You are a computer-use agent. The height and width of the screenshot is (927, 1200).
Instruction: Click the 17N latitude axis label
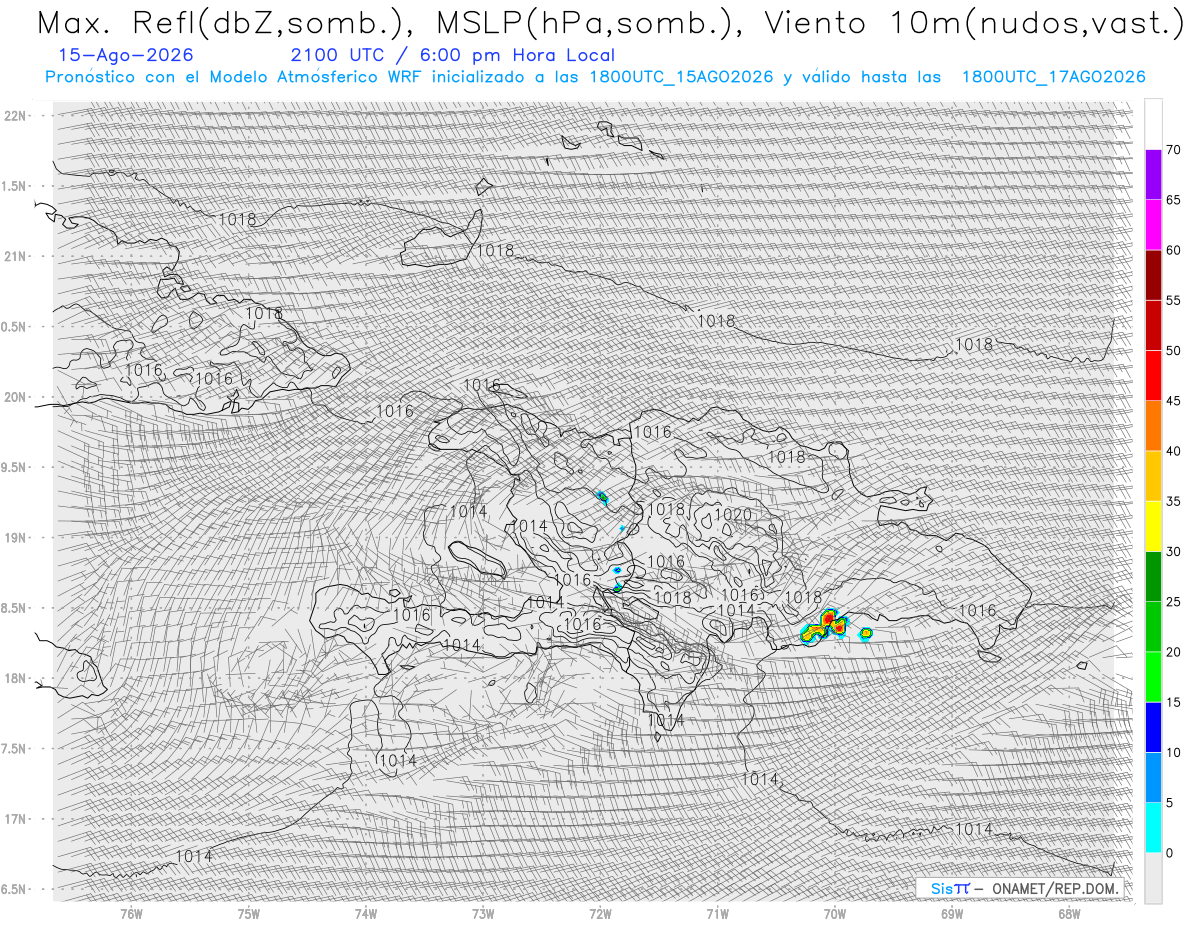pyautogui.click(x=14, y=819)
